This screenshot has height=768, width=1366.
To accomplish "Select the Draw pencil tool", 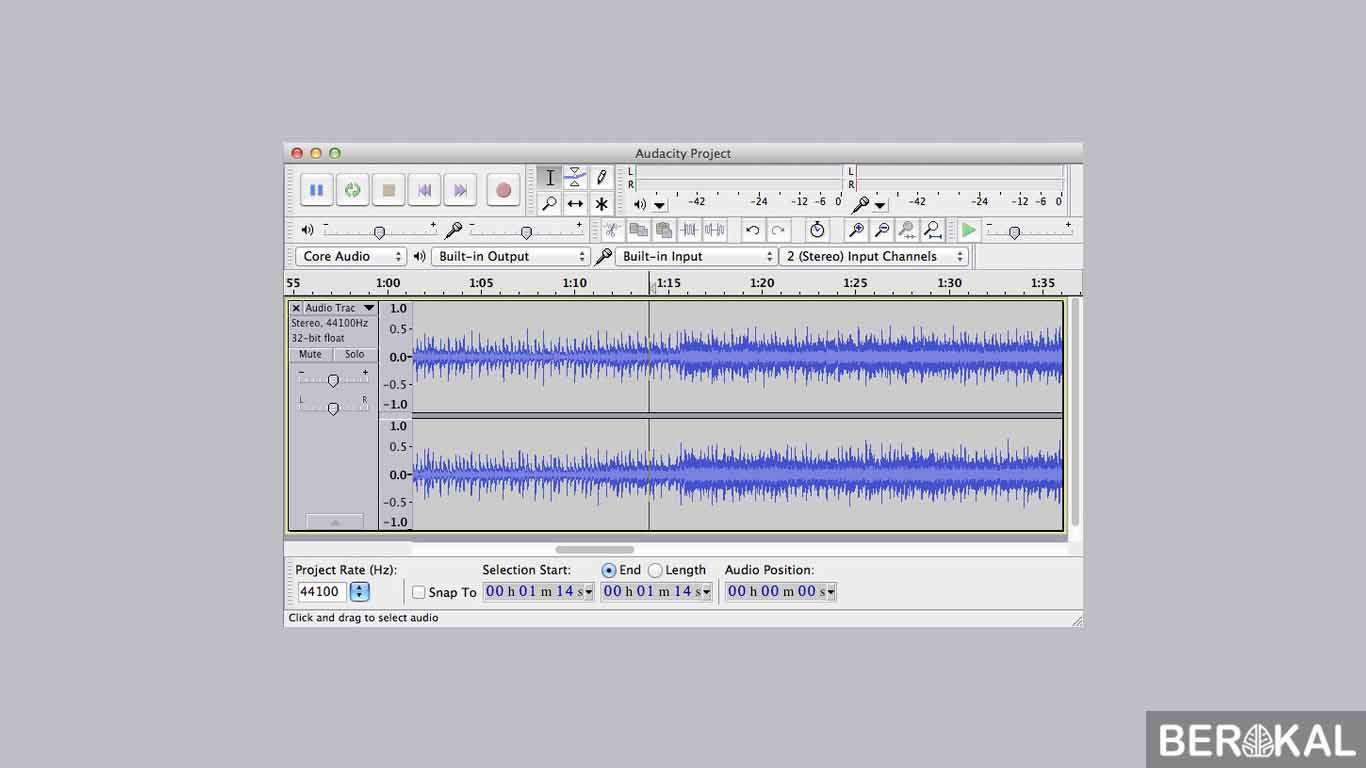I will tap(601, 178).
